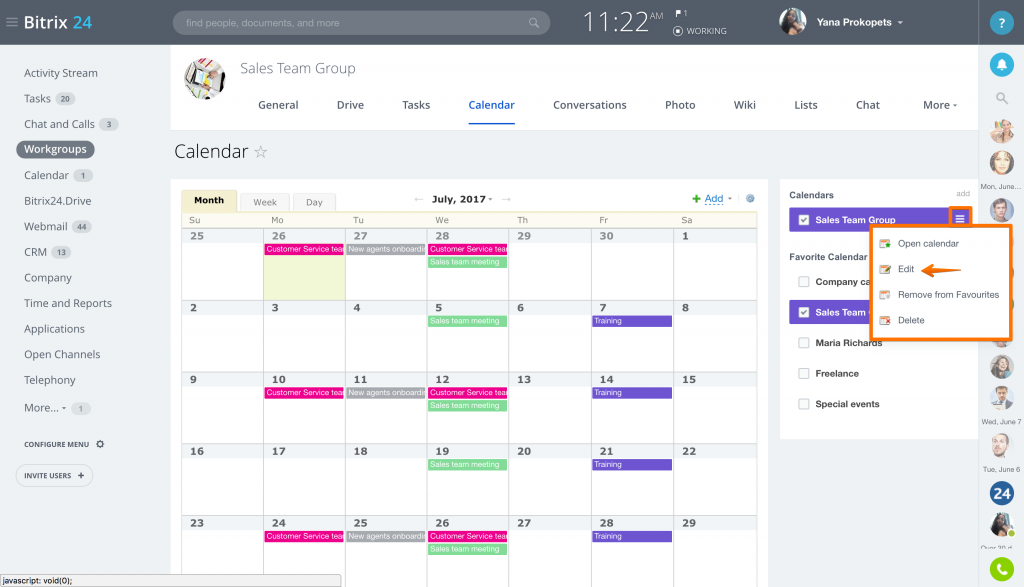Open Time and Reports in sidebar

(x=68, y=303)
